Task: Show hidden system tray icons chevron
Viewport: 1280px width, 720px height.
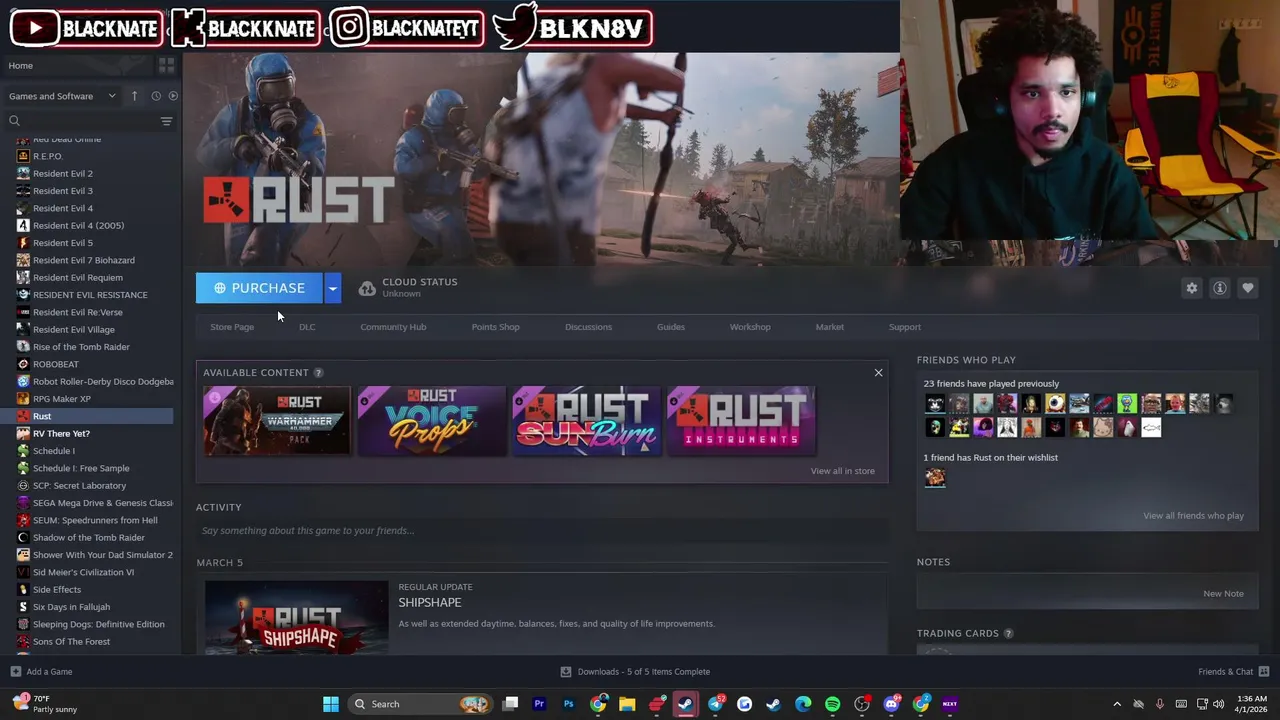Action: tap(1117, 704)
